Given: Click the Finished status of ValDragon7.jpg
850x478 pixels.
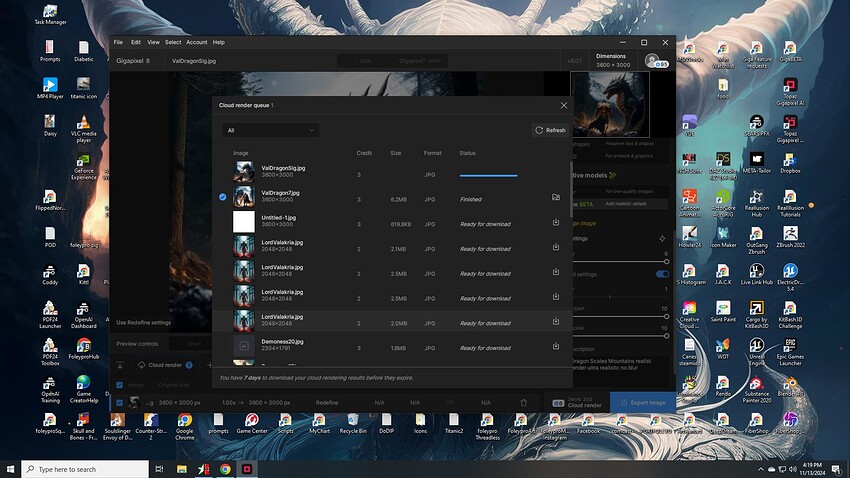Looking at the screenshot, I should (471, 199).
